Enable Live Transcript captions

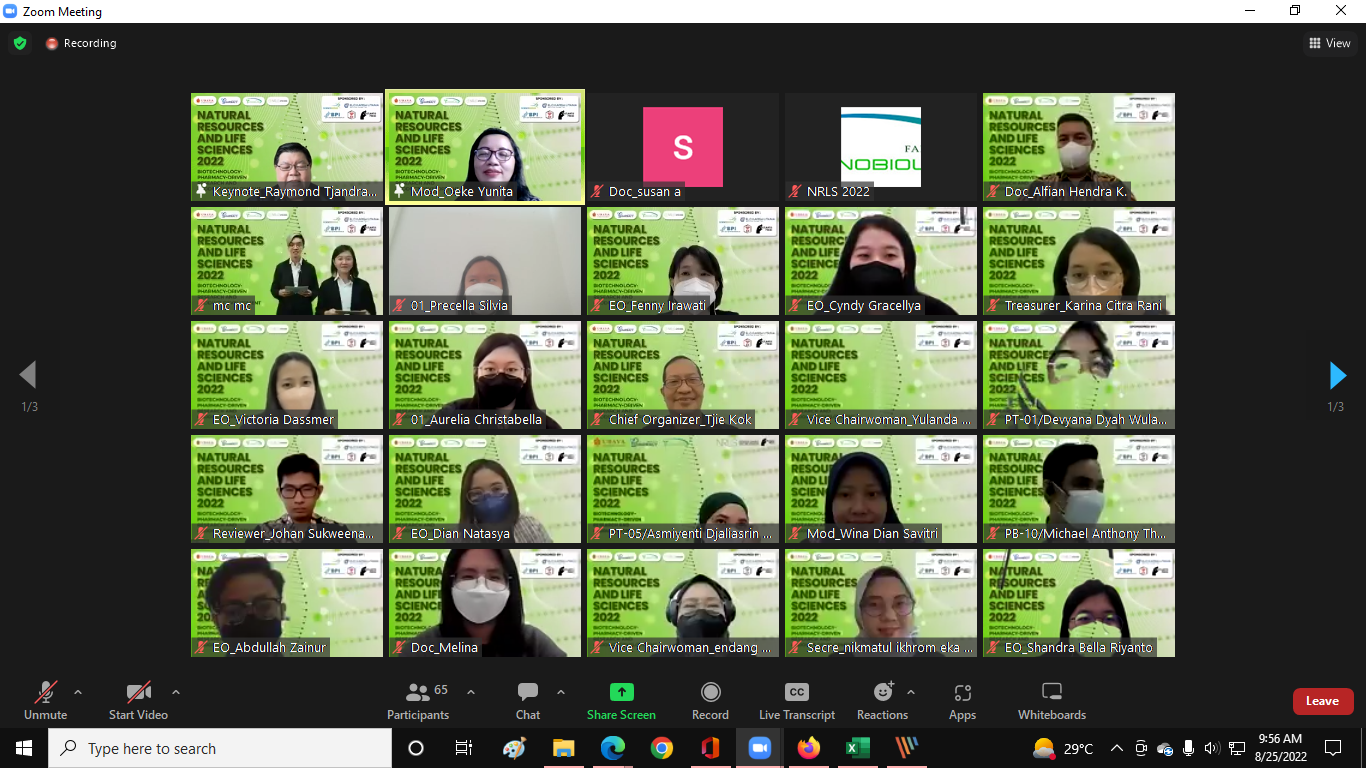tap(796, 700)
